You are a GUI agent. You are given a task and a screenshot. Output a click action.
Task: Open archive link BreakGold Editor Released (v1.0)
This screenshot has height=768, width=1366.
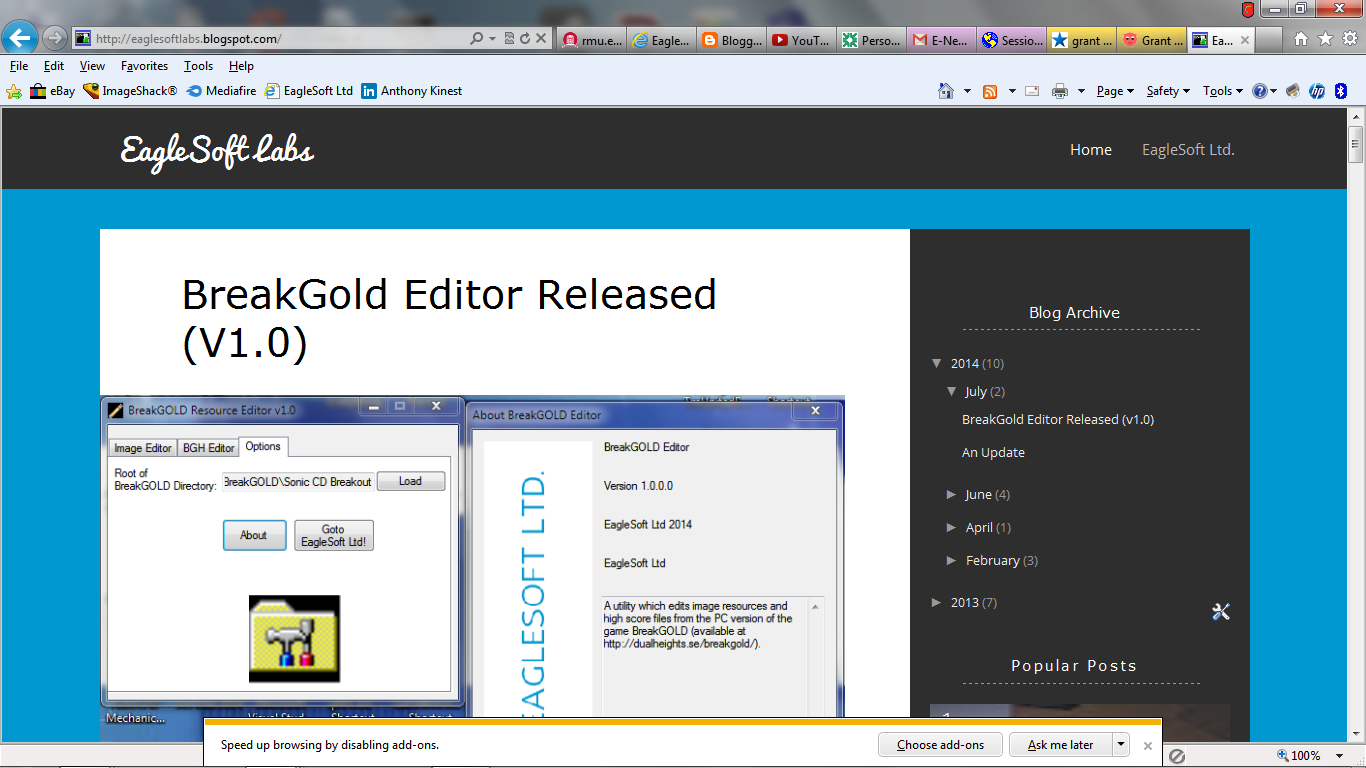click(x=1058, y=420)
